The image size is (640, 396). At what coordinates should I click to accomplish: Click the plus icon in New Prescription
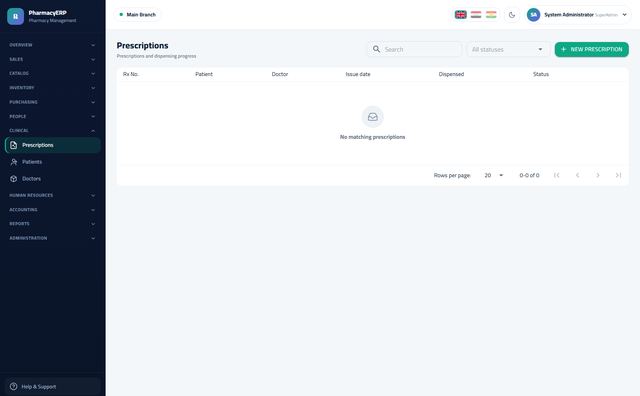click(x=563, y=49)
